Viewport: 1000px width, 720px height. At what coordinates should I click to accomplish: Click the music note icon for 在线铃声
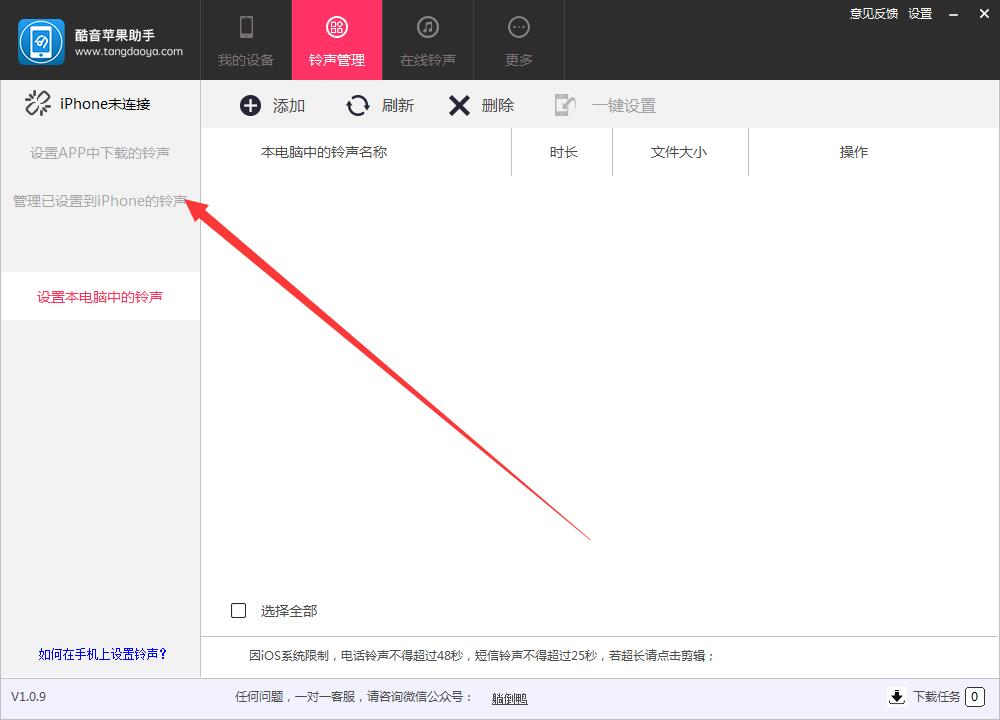point(427,27)
